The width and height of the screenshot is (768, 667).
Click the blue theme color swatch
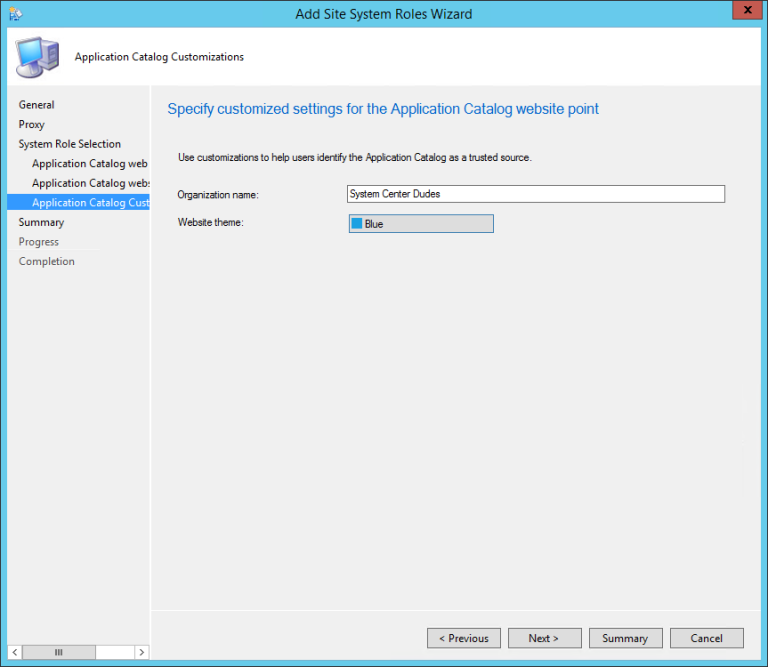click(357, 224)
